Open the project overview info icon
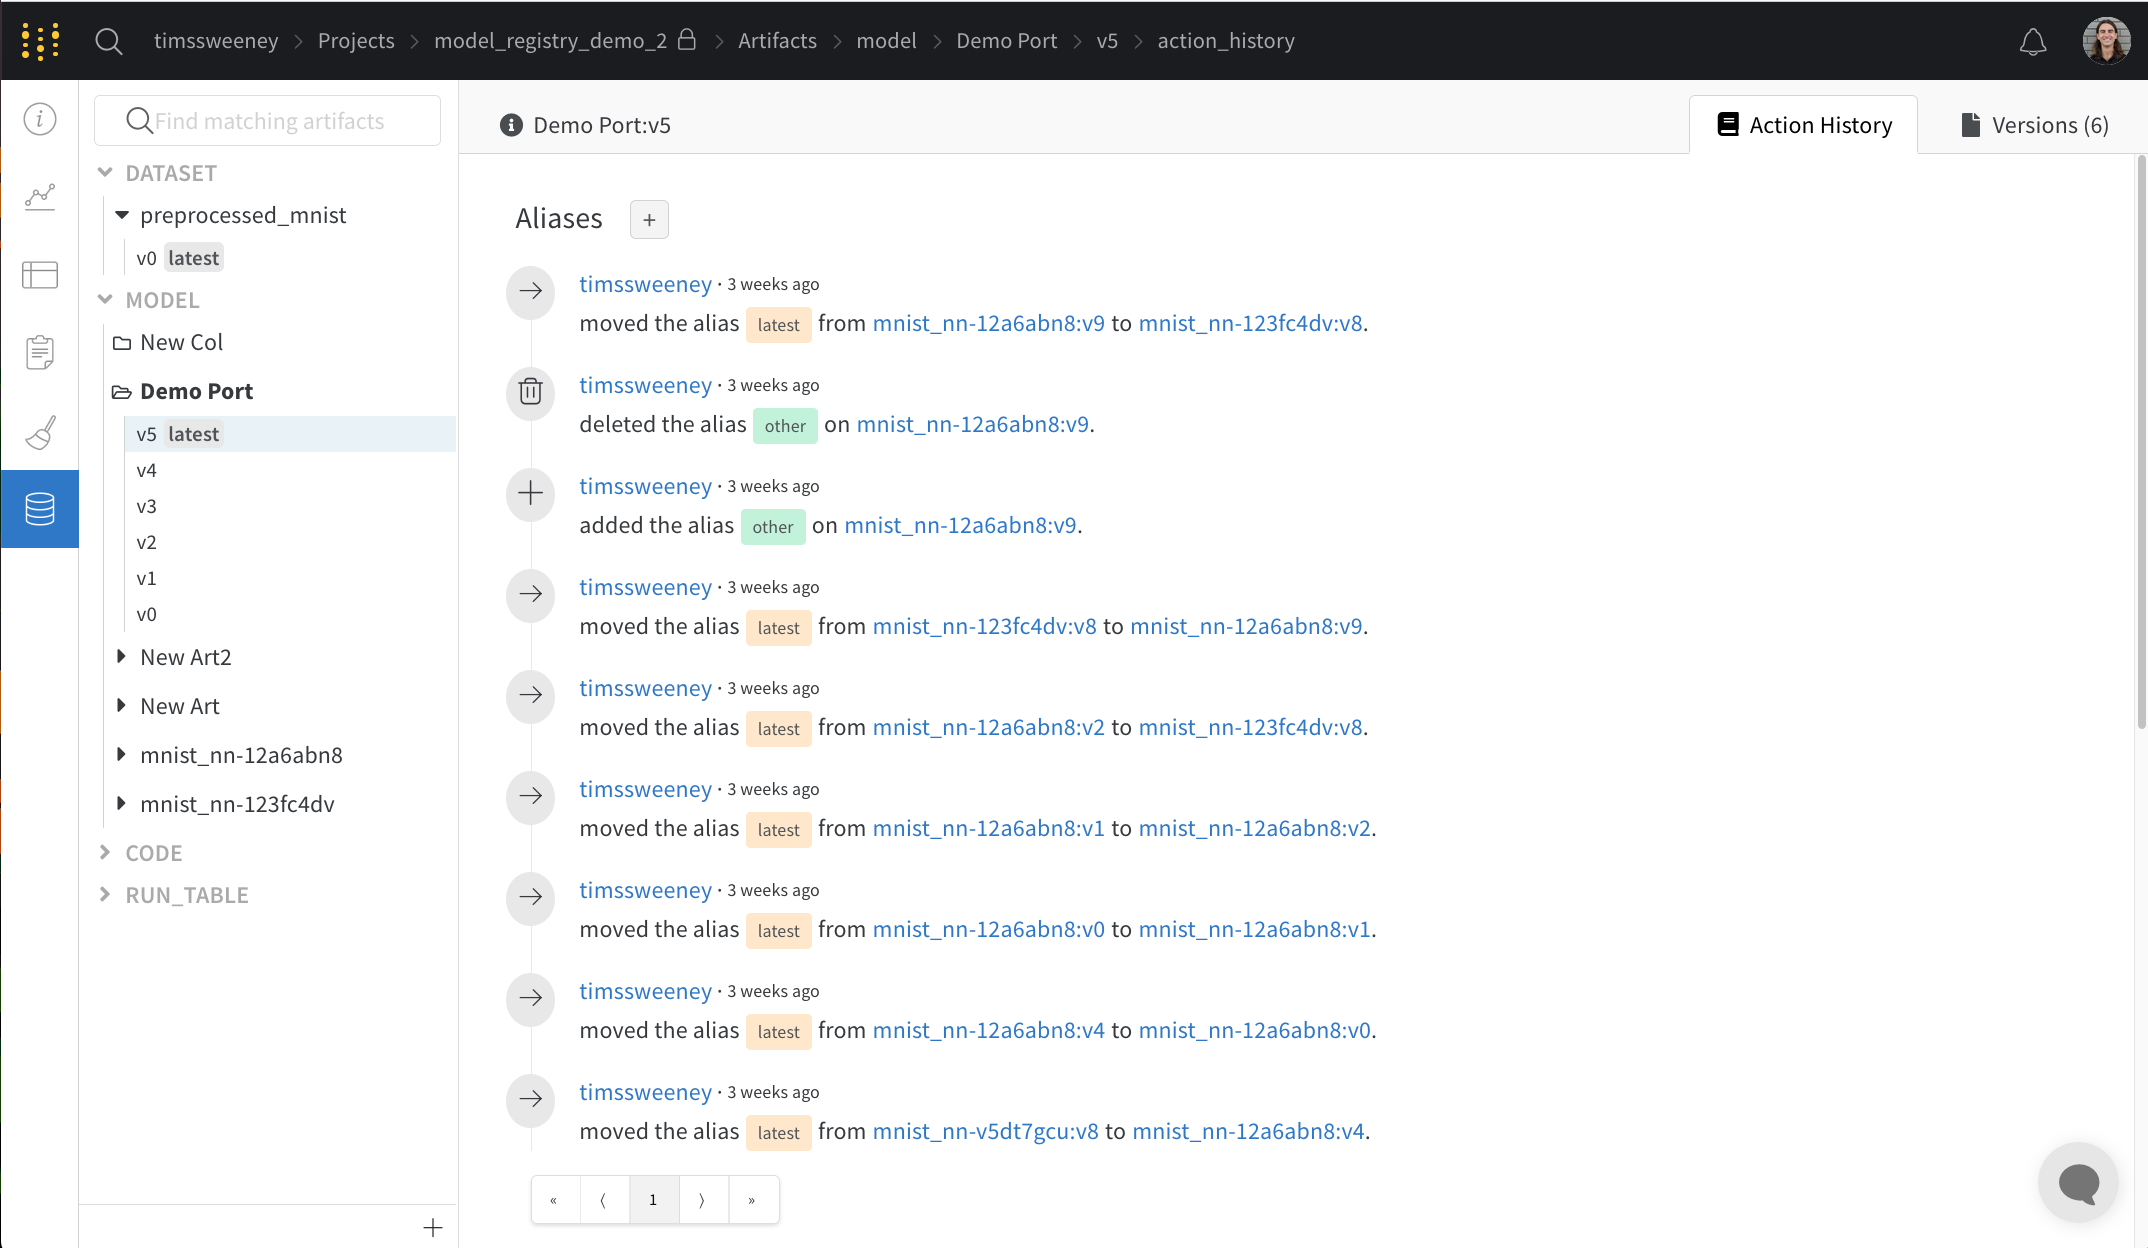Viewport: 2148px width, 1248px height. (x=40, y=120)
